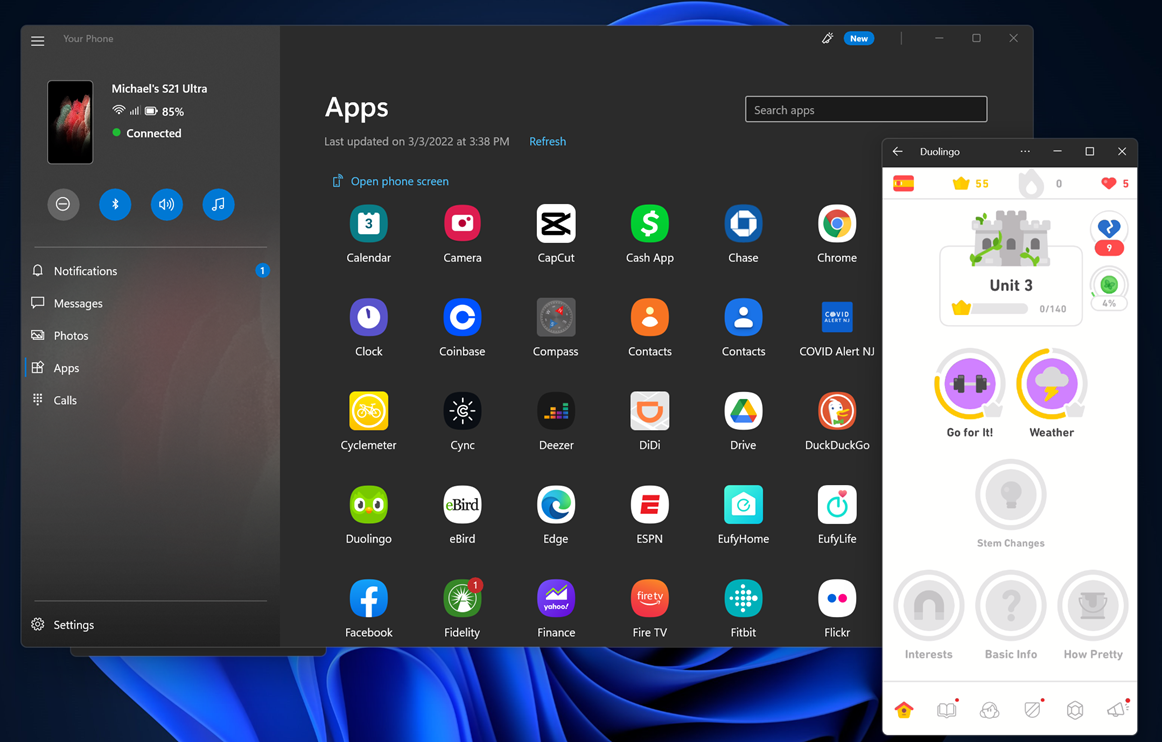1162x742 pixels.
Task: Click the Duolingo megaphone news icon
Action: [1117, 709]
